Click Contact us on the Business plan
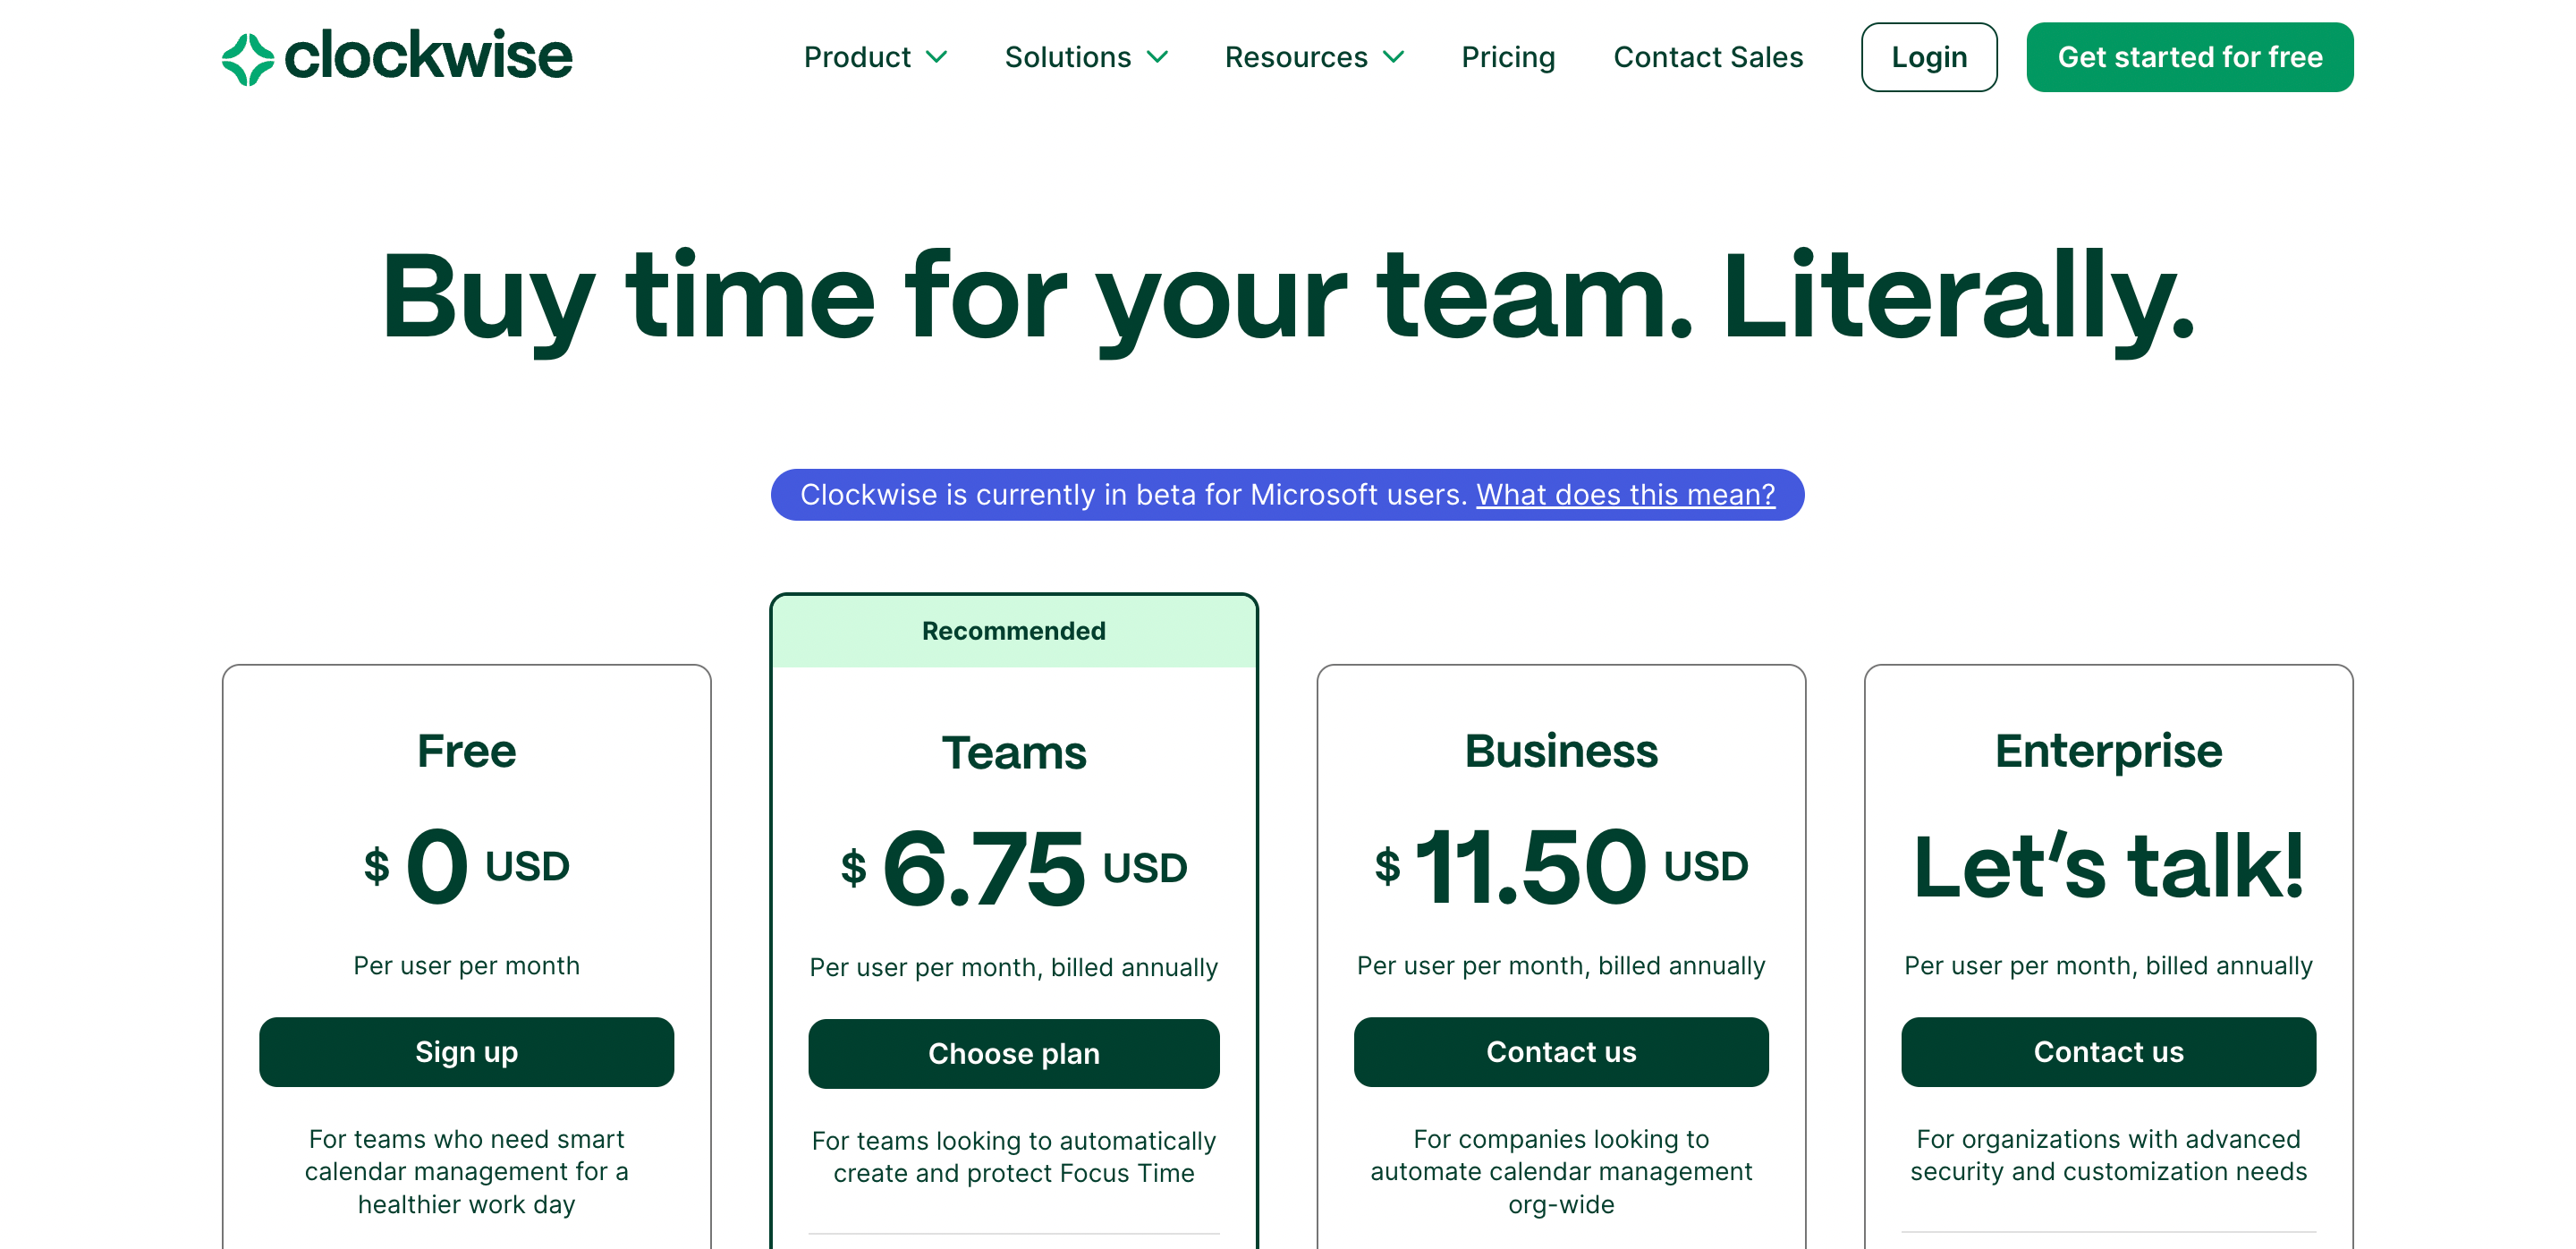 (1561, 1052)
